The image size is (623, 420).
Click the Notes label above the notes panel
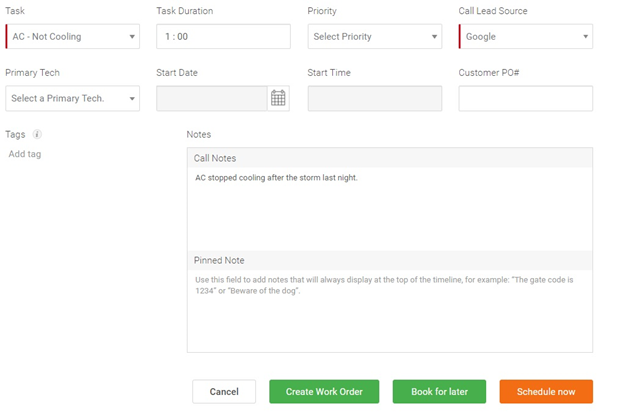click(199, 134)
